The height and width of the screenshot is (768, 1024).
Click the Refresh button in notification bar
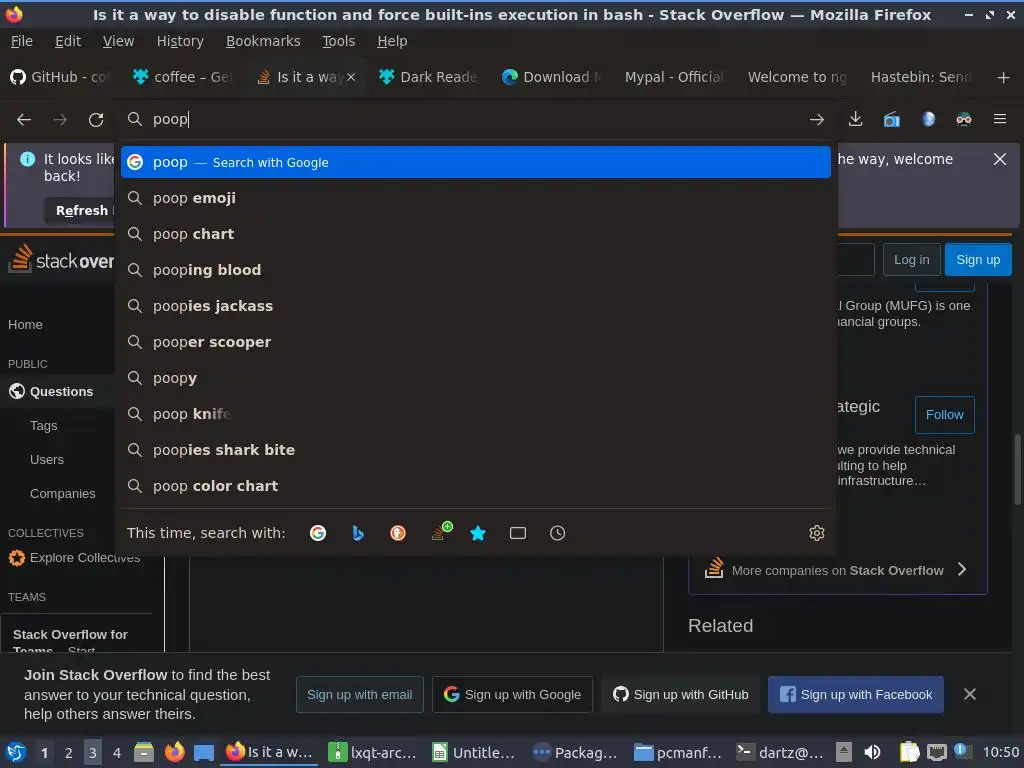point(82,210)
